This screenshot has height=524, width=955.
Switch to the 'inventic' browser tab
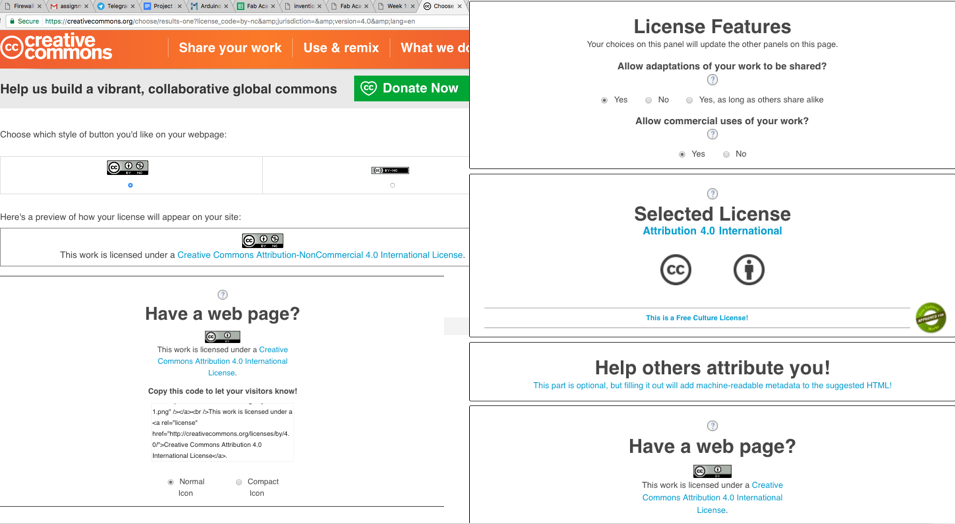pyautogui.click(x=303, y=6)
